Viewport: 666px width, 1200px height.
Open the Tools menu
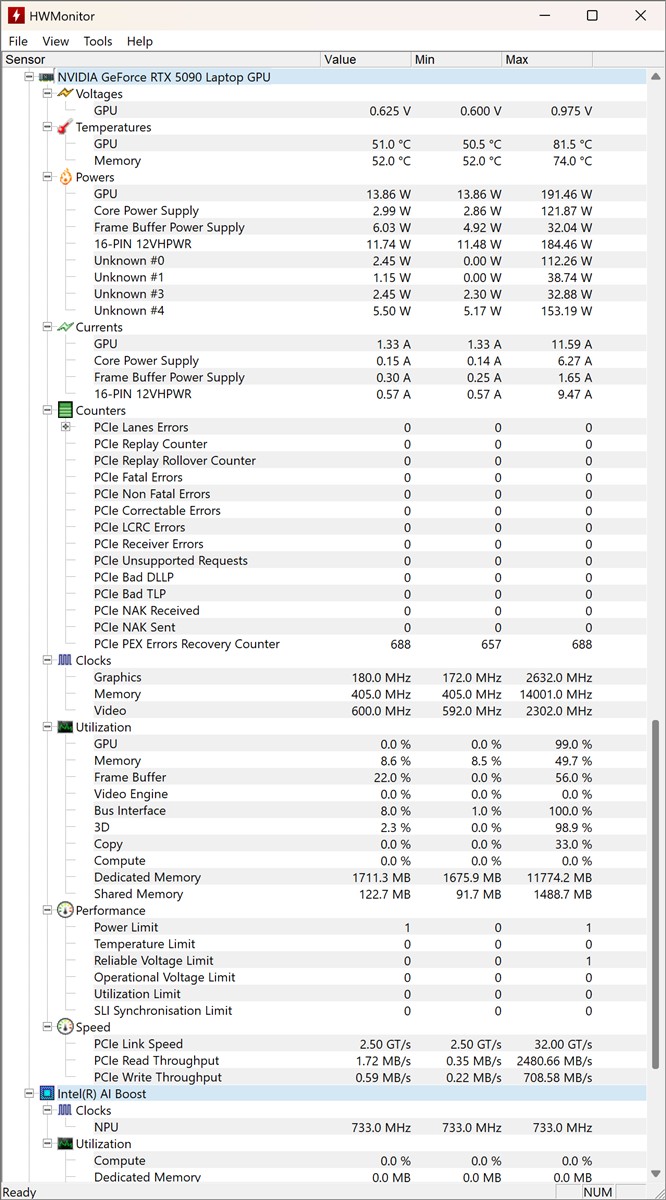(98, 41)
